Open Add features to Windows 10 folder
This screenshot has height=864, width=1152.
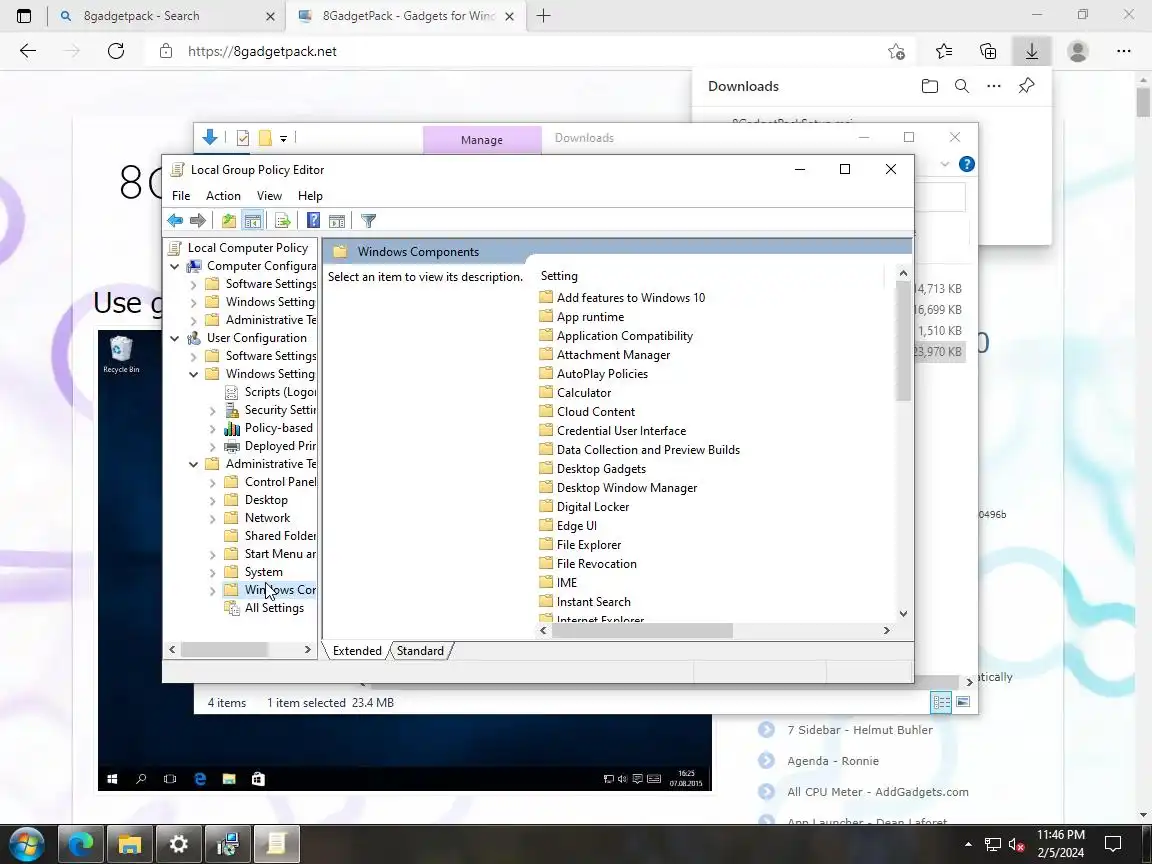tap(630, 298)
